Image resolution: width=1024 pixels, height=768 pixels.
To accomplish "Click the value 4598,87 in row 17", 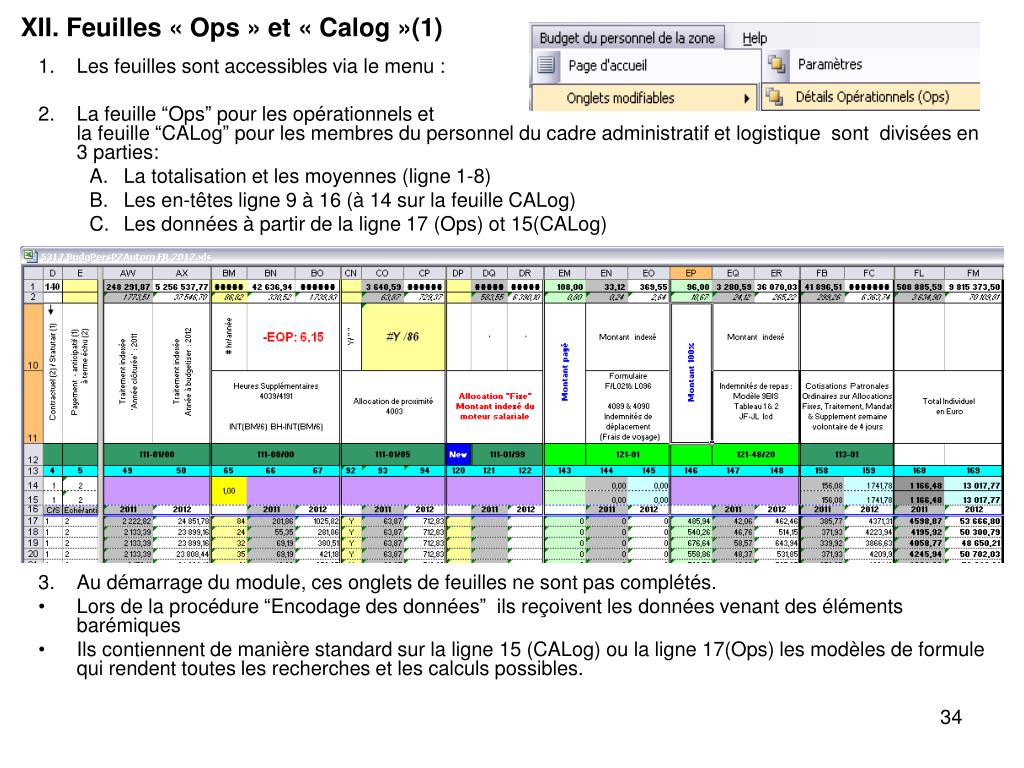I will (x=919, y=521).
